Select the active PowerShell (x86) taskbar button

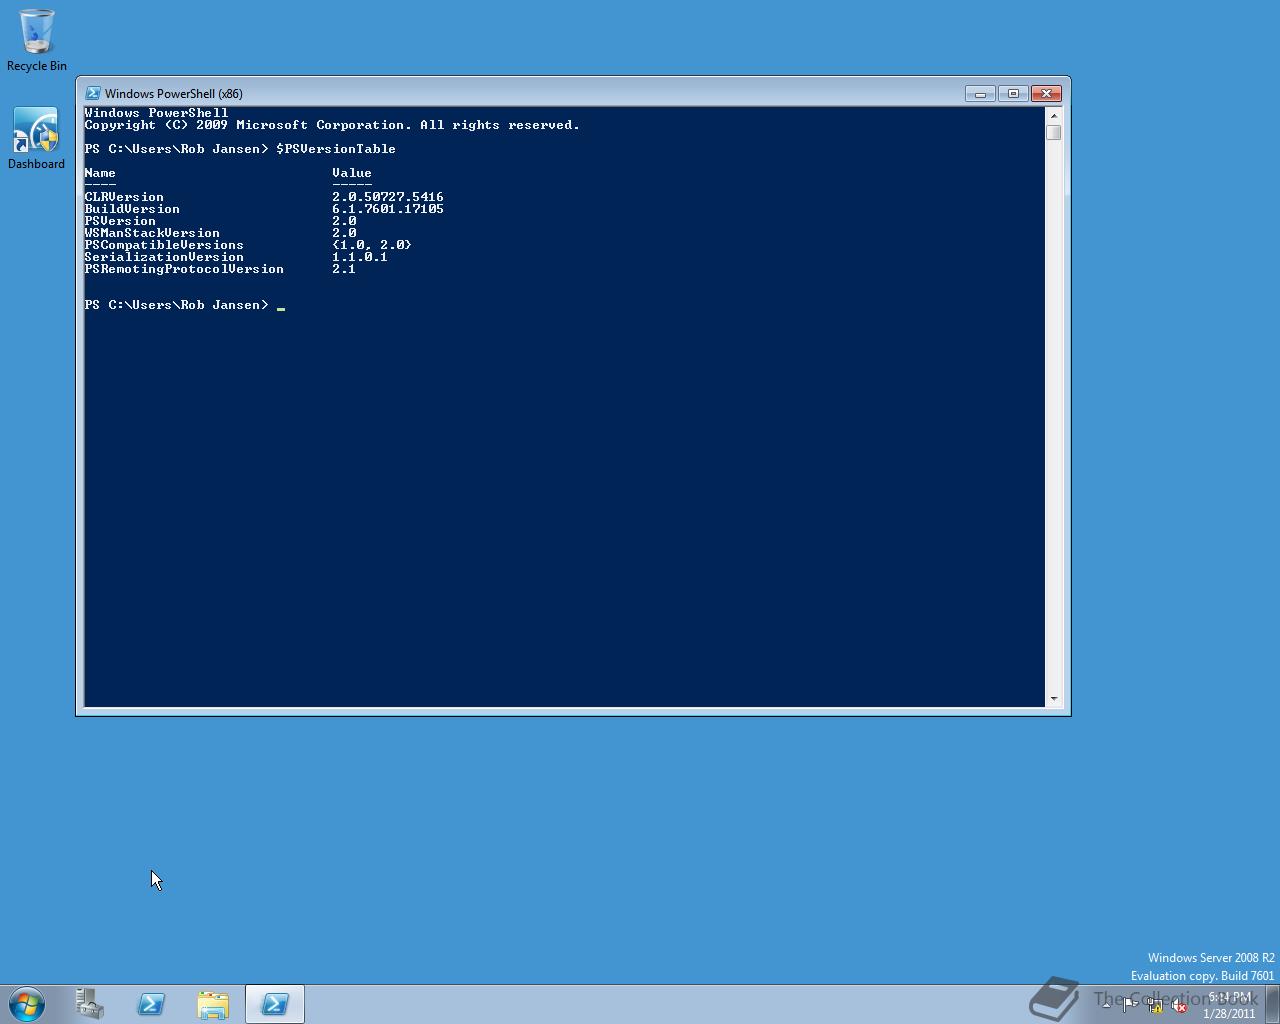tap(275, 1004)
